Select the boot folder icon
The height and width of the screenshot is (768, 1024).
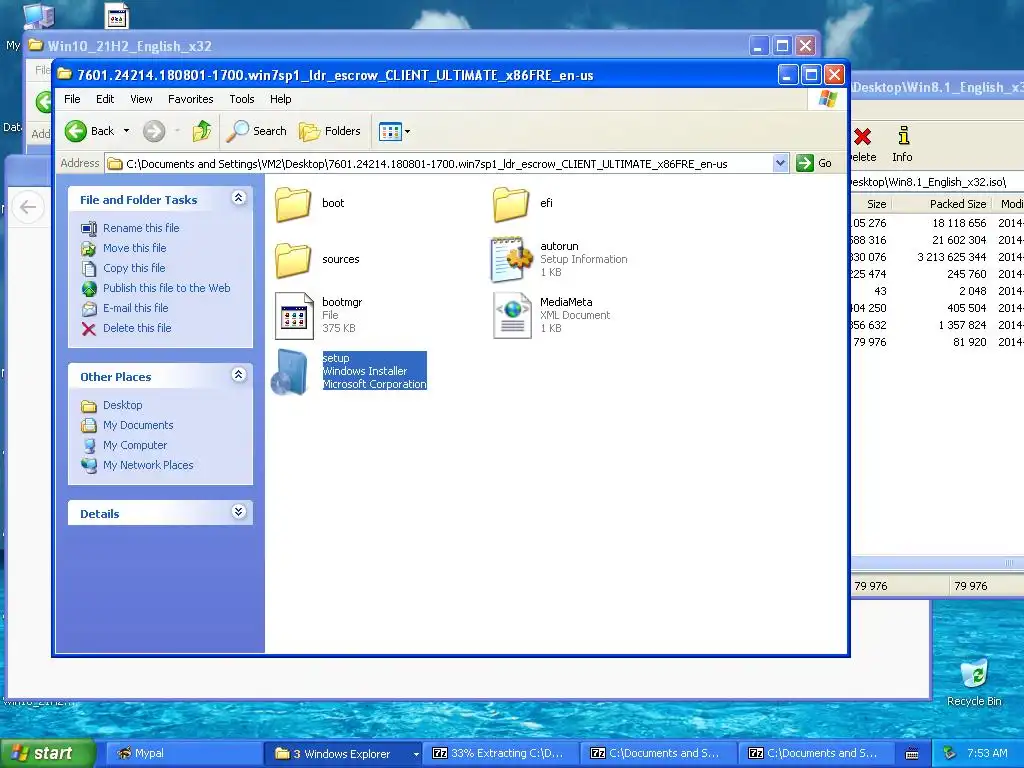coord(293,204)
